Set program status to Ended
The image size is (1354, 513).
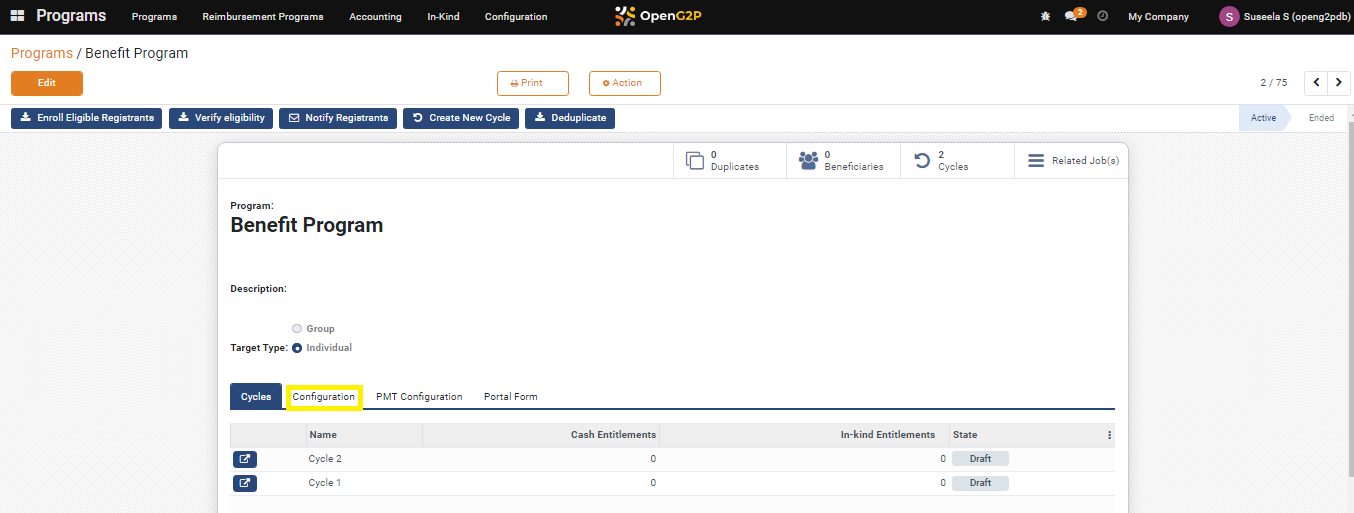(1321, 118)
